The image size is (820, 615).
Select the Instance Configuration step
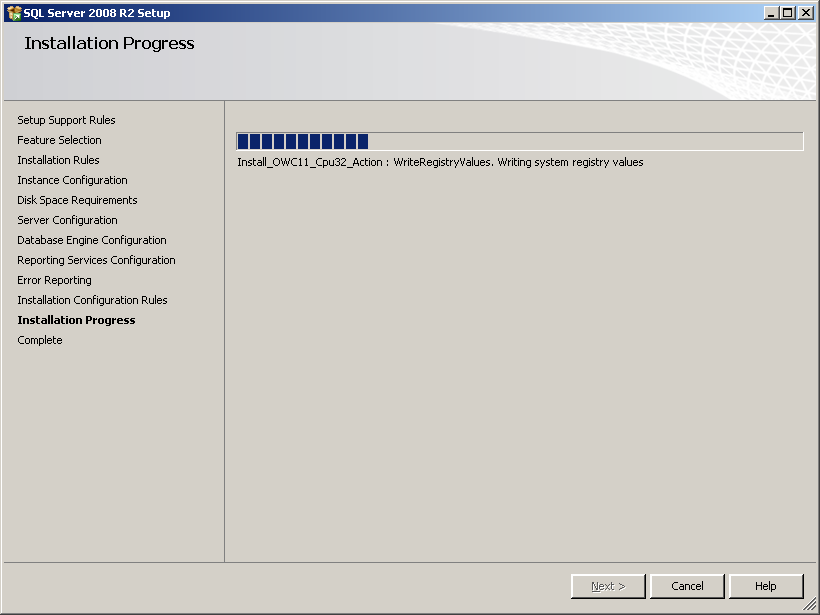tap(72, 180)
